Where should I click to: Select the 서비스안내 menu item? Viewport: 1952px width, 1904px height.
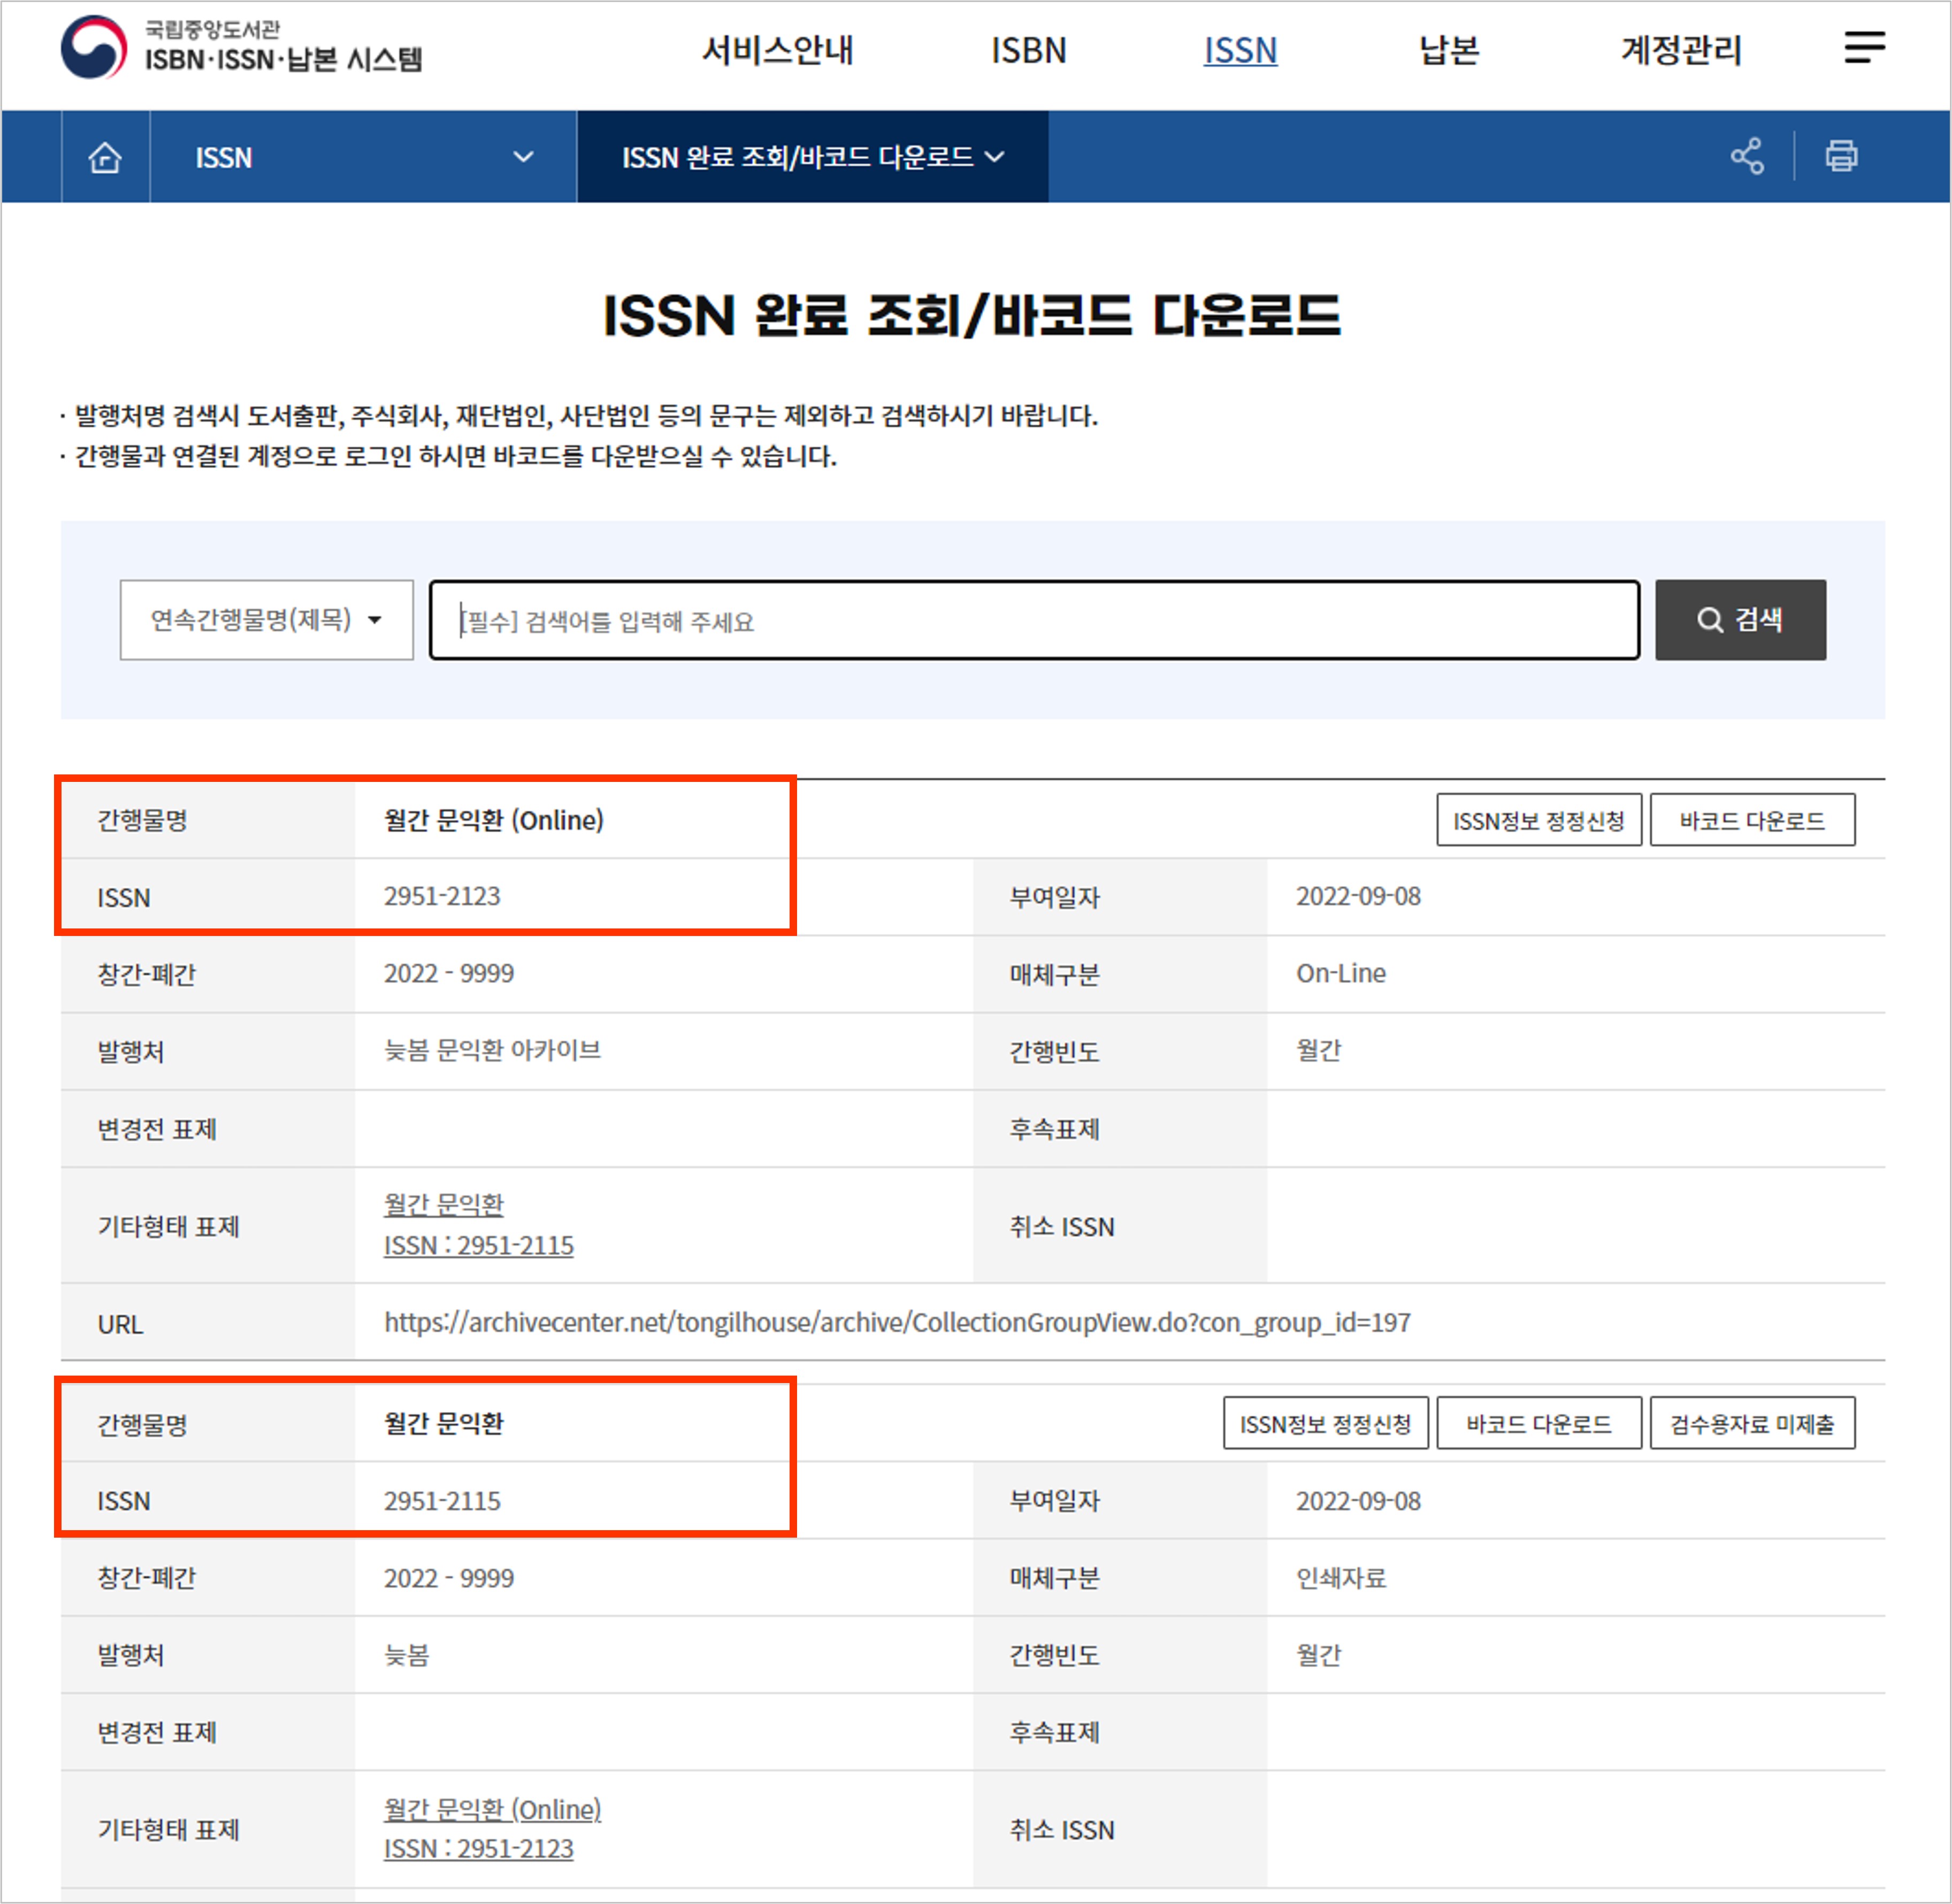pyautogui.click(x=779, y=50)
